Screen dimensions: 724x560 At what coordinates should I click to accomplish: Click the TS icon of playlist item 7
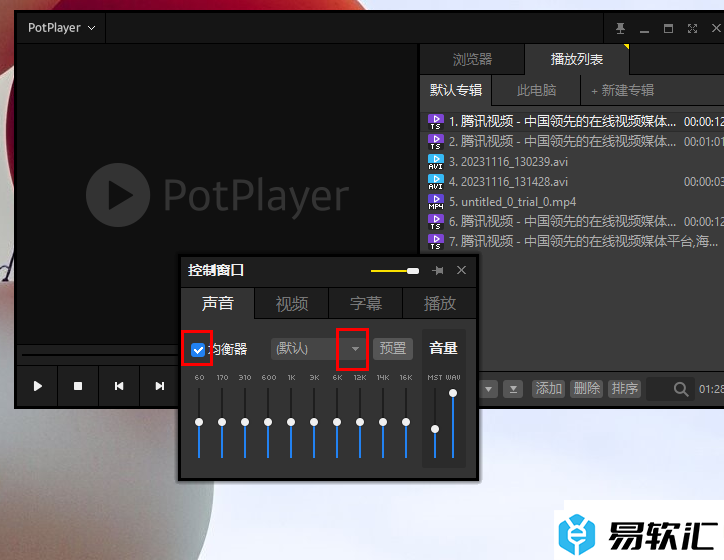435,242
